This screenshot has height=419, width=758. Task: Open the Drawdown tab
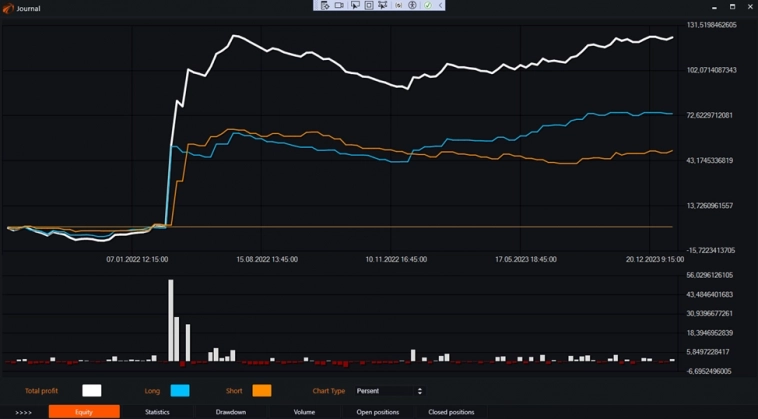click(231, 412)
